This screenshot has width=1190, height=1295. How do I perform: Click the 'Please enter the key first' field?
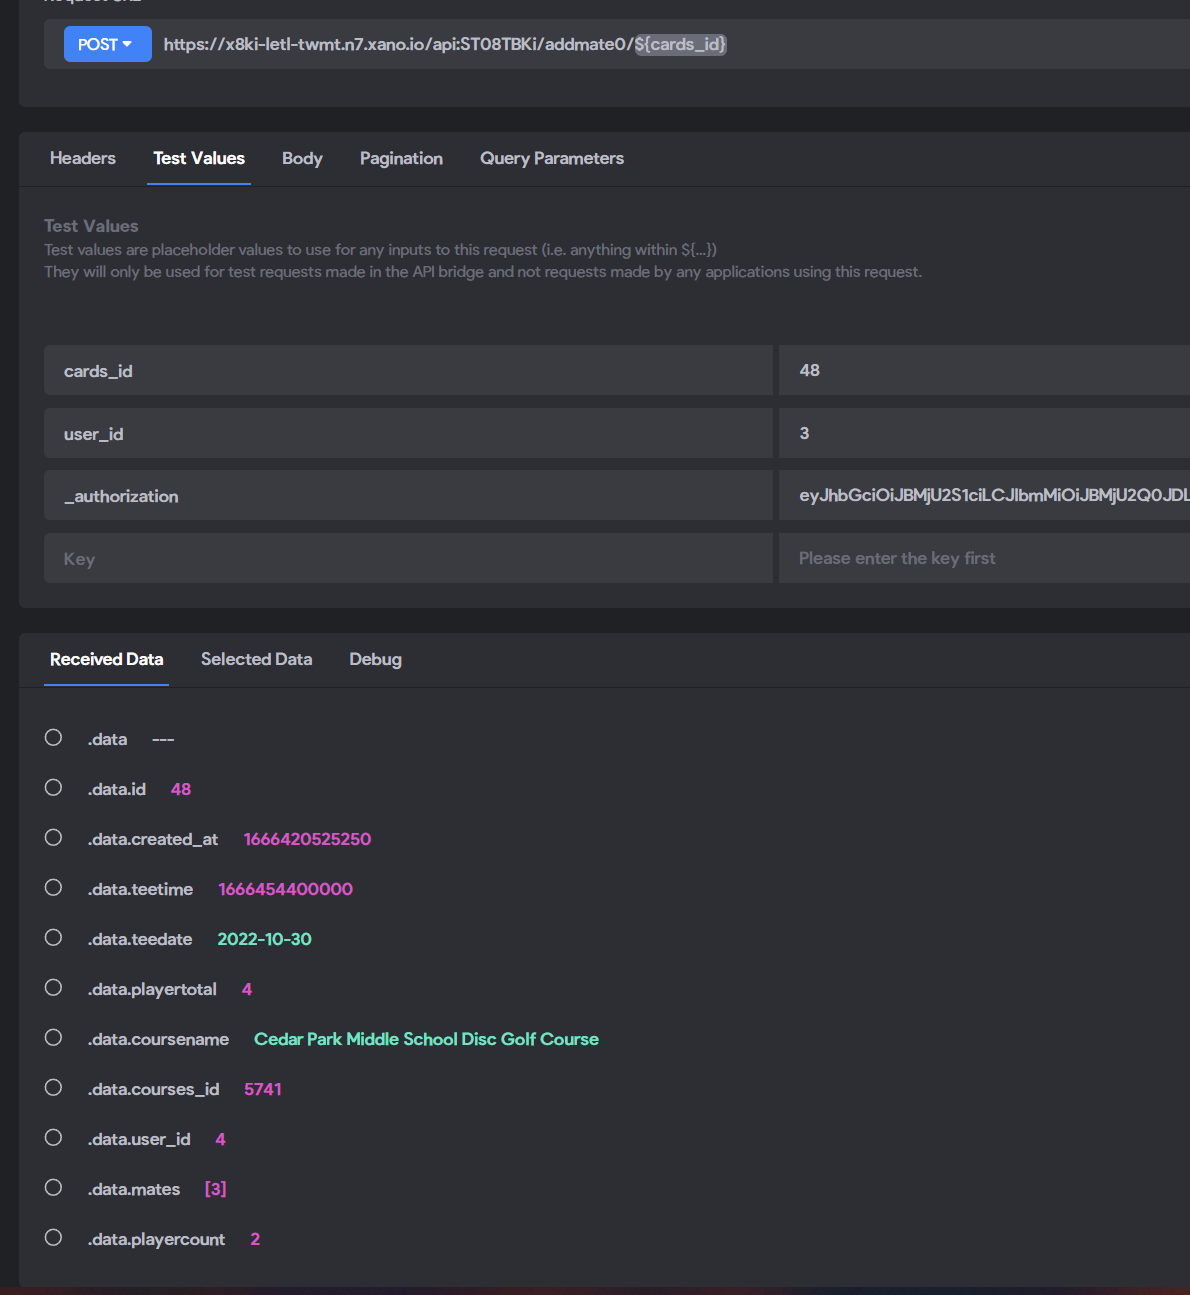984,558
